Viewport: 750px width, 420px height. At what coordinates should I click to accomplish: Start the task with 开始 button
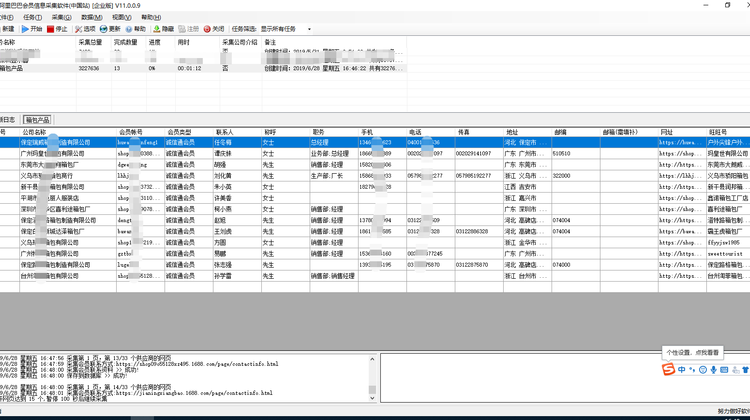(32, 29)
